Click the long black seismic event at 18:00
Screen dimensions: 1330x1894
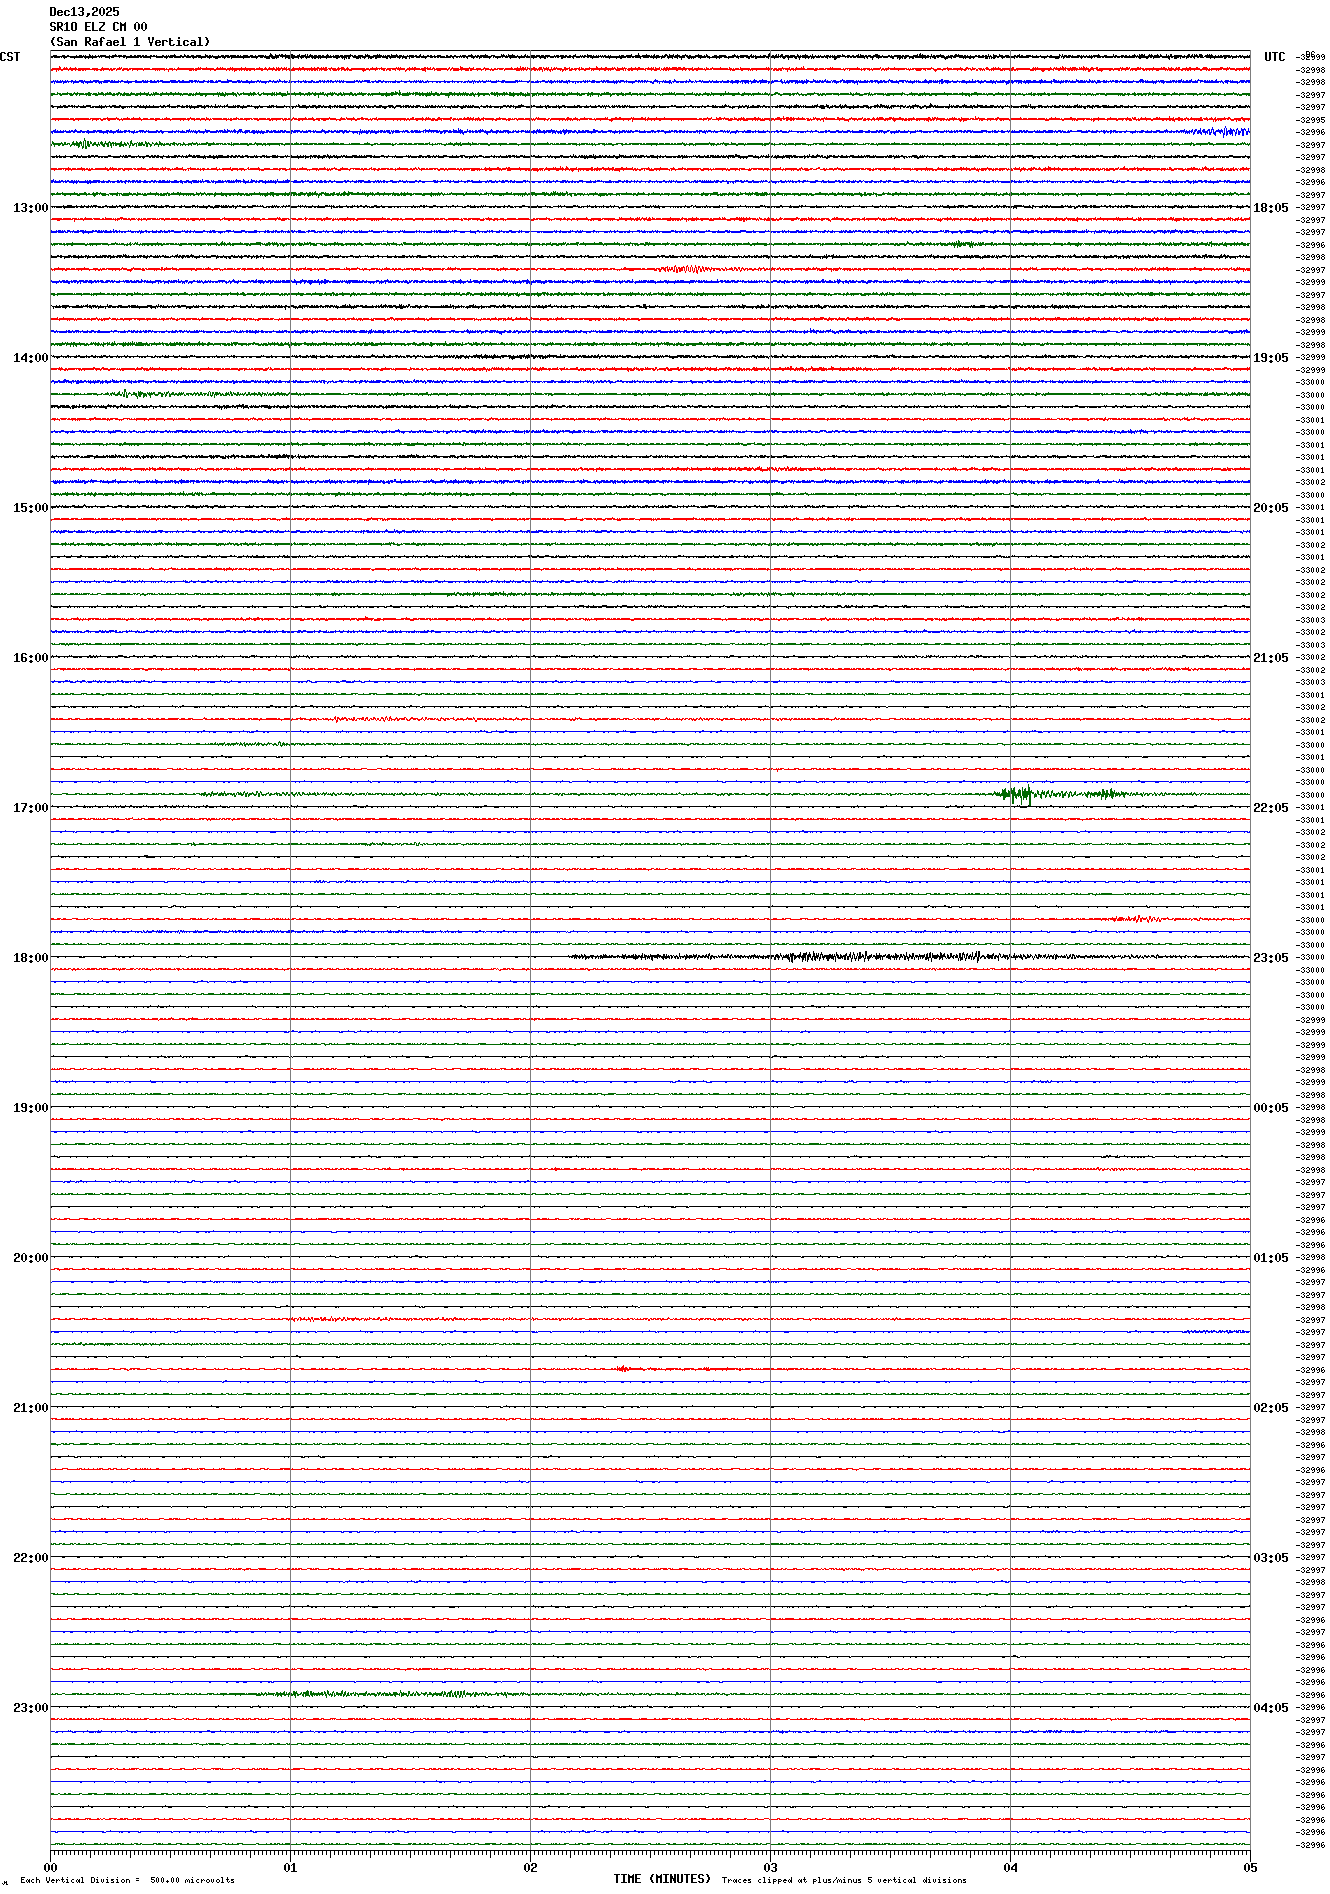point(850,957)
